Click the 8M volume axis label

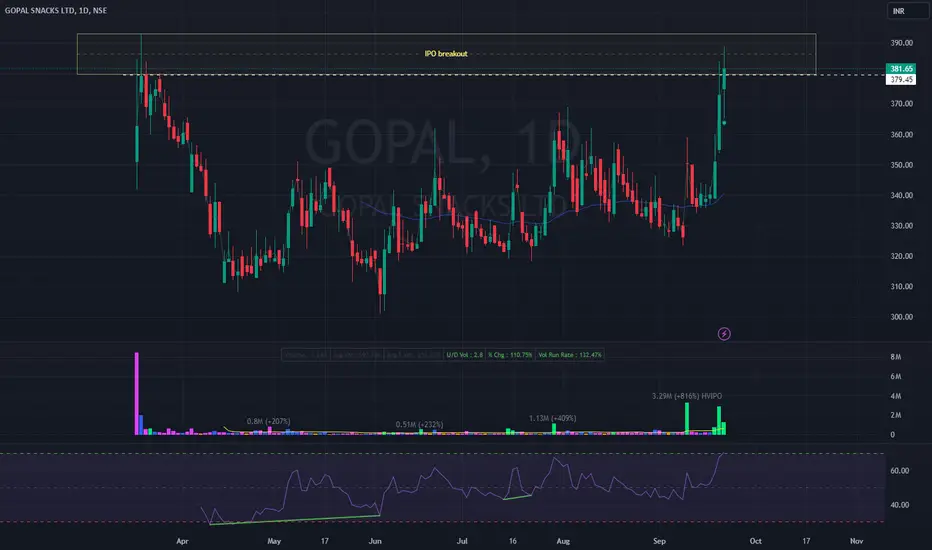(x=895, y=357)
